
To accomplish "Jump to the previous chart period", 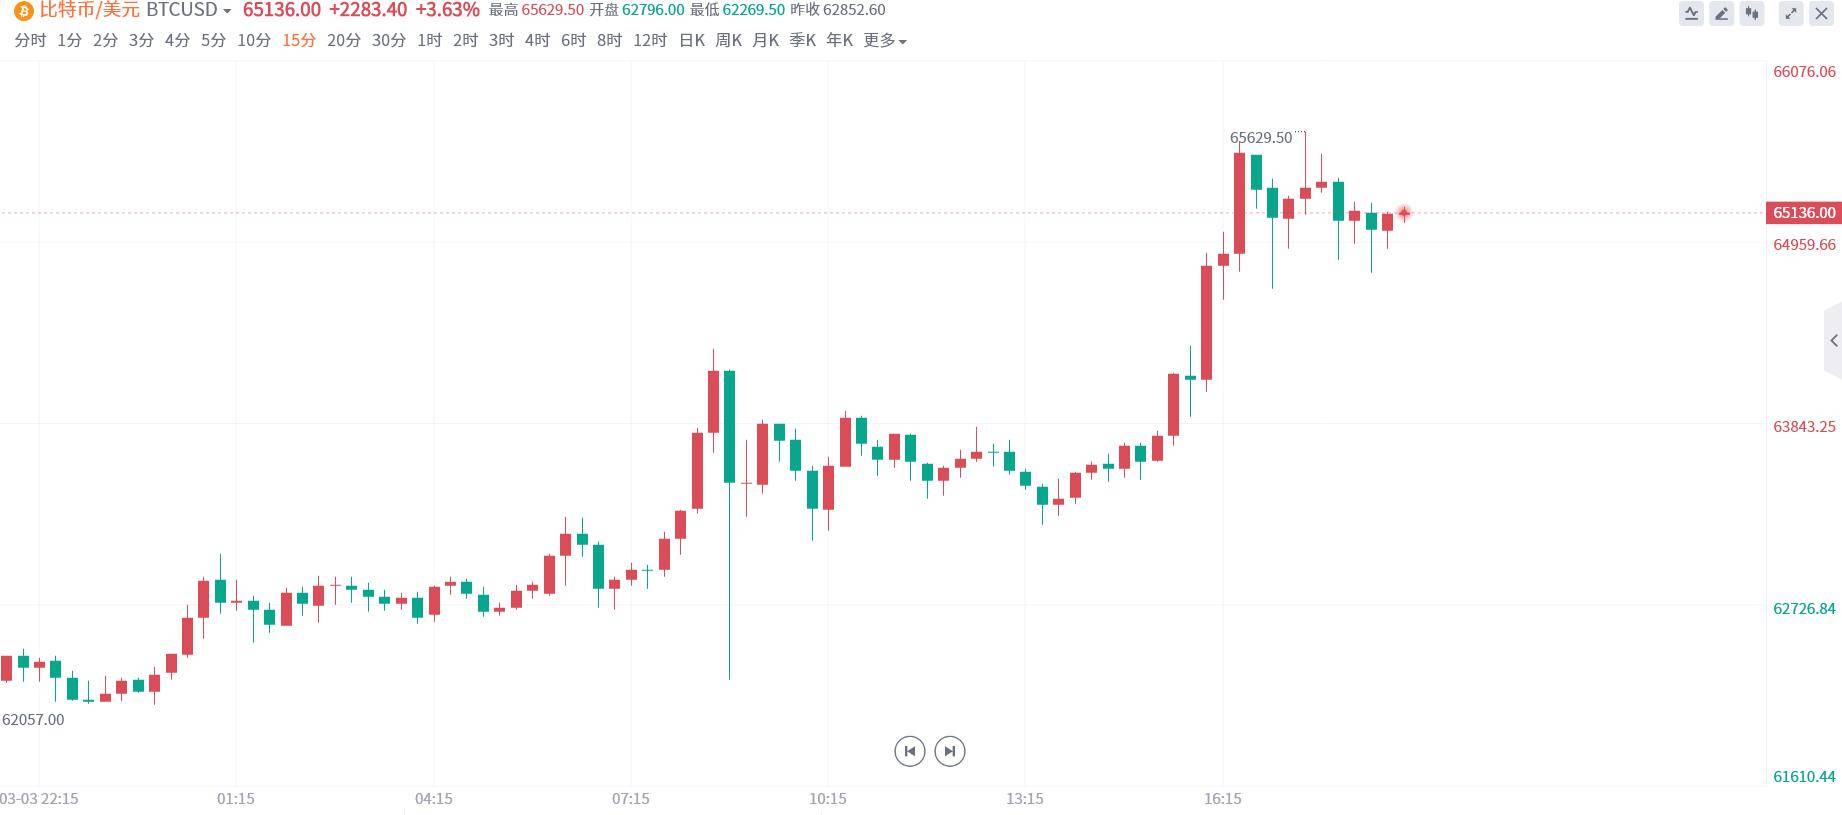I will (909, 751).
